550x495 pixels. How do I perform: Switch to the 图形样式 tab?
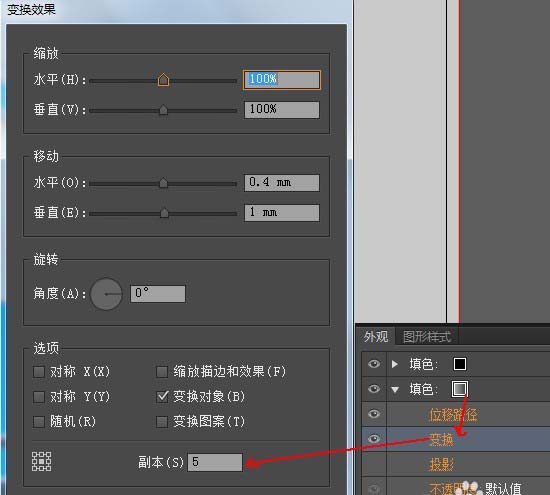tap(427, 337)
